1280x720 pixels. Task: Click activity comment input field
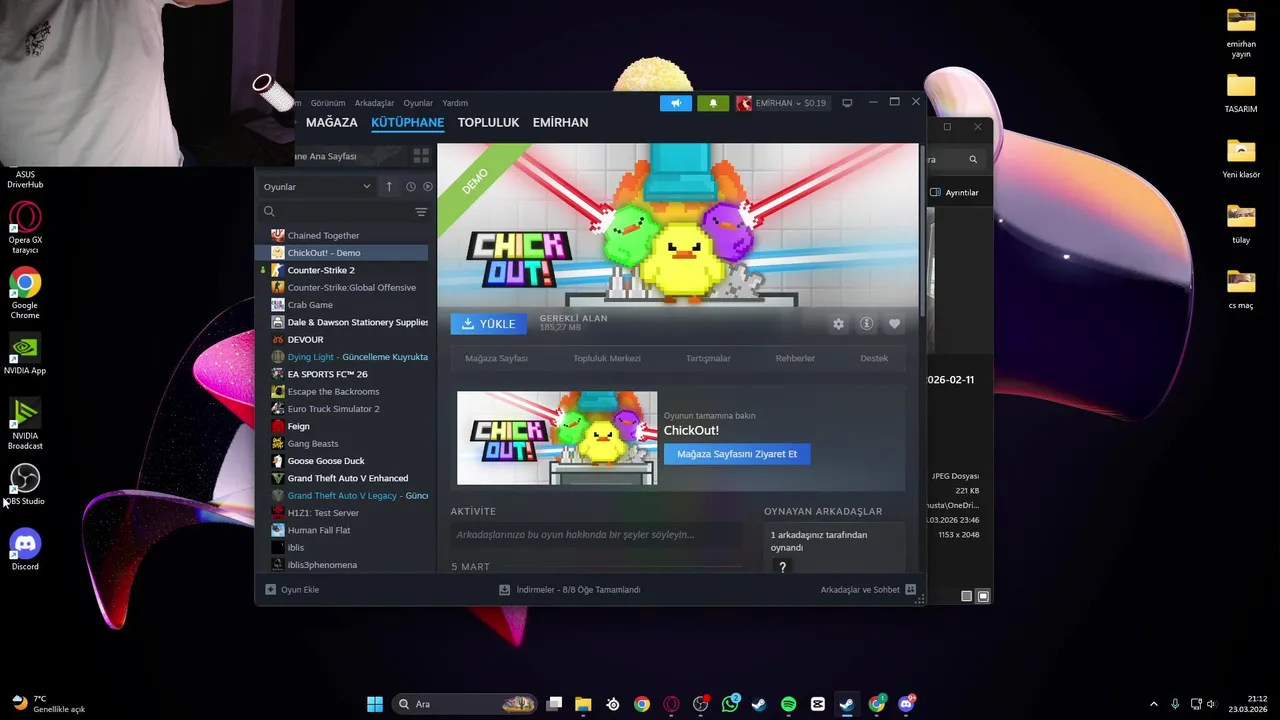pos(596,535)
